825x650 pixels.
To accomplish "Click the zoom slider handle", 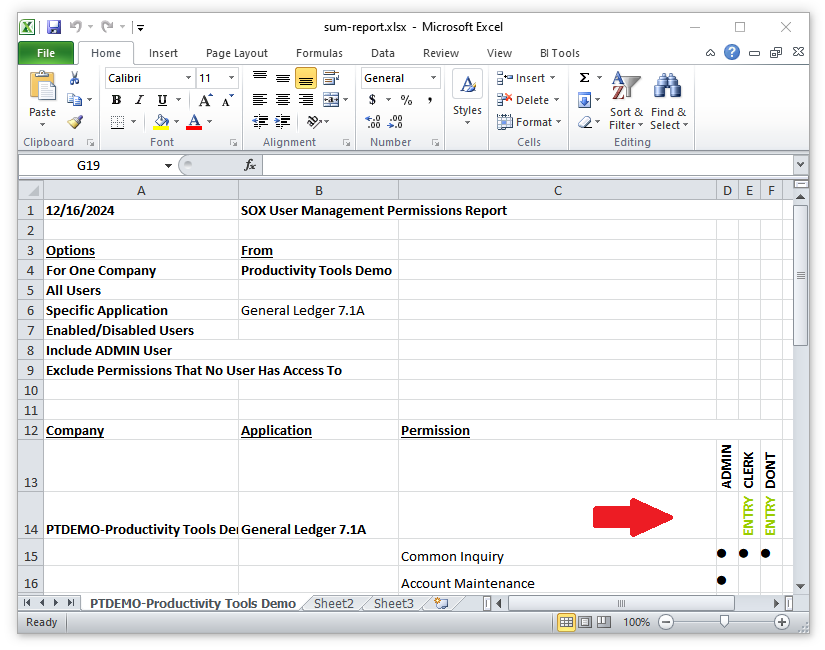I will tap(725, 622).
